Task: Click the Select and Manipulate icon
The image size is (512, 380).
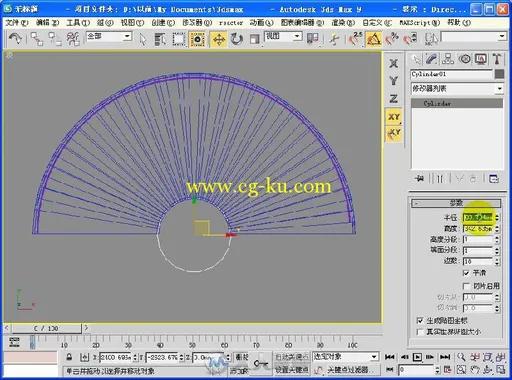Action: coord(334,40)
